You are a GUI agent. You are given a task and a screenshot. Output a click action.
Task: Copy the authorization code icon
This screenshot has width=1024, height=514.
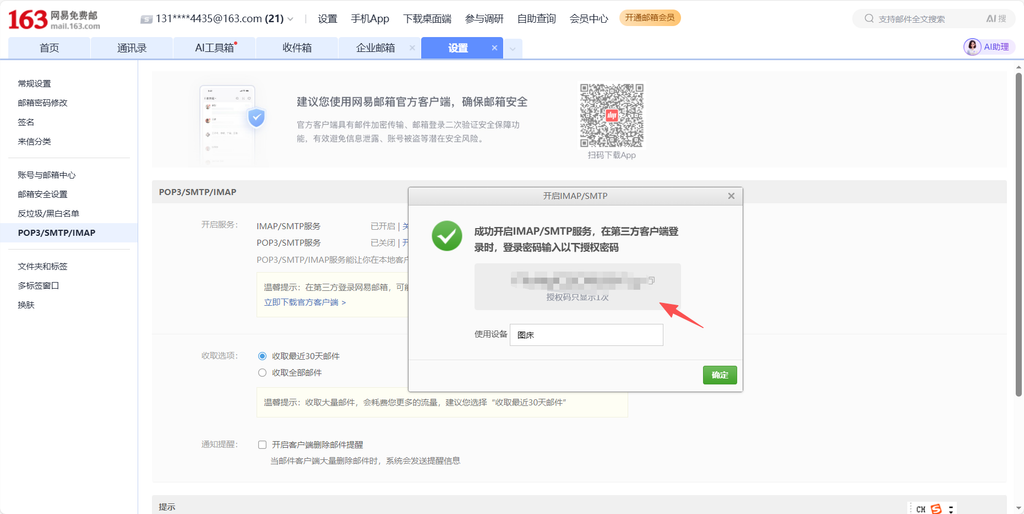[650, 280]
